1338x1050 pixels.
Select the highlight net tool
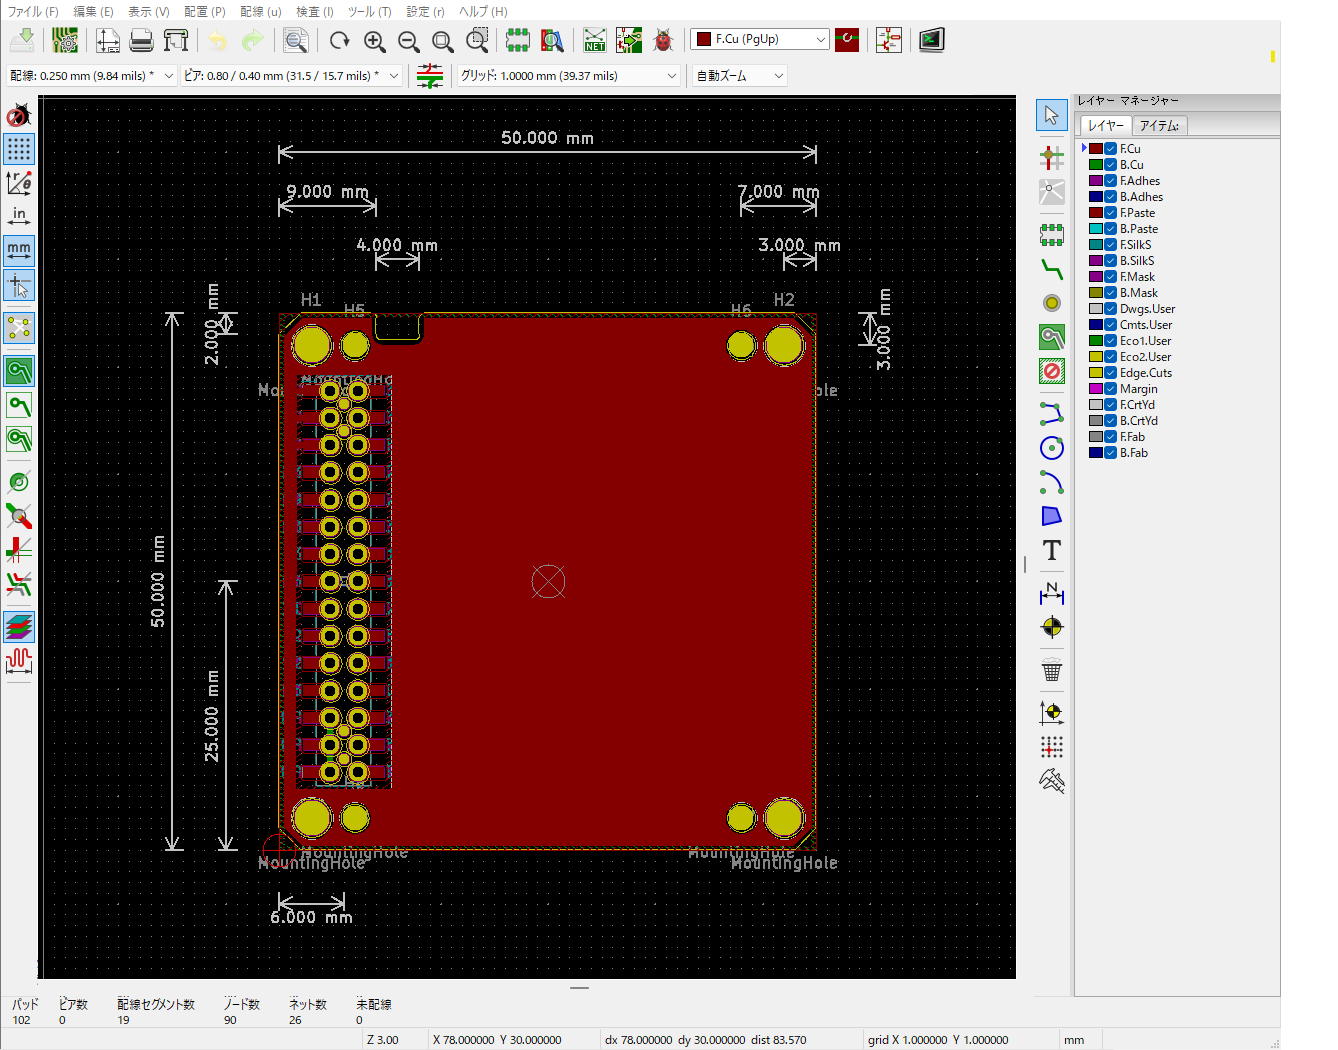pyautogui.click(x=1051, y=157)
